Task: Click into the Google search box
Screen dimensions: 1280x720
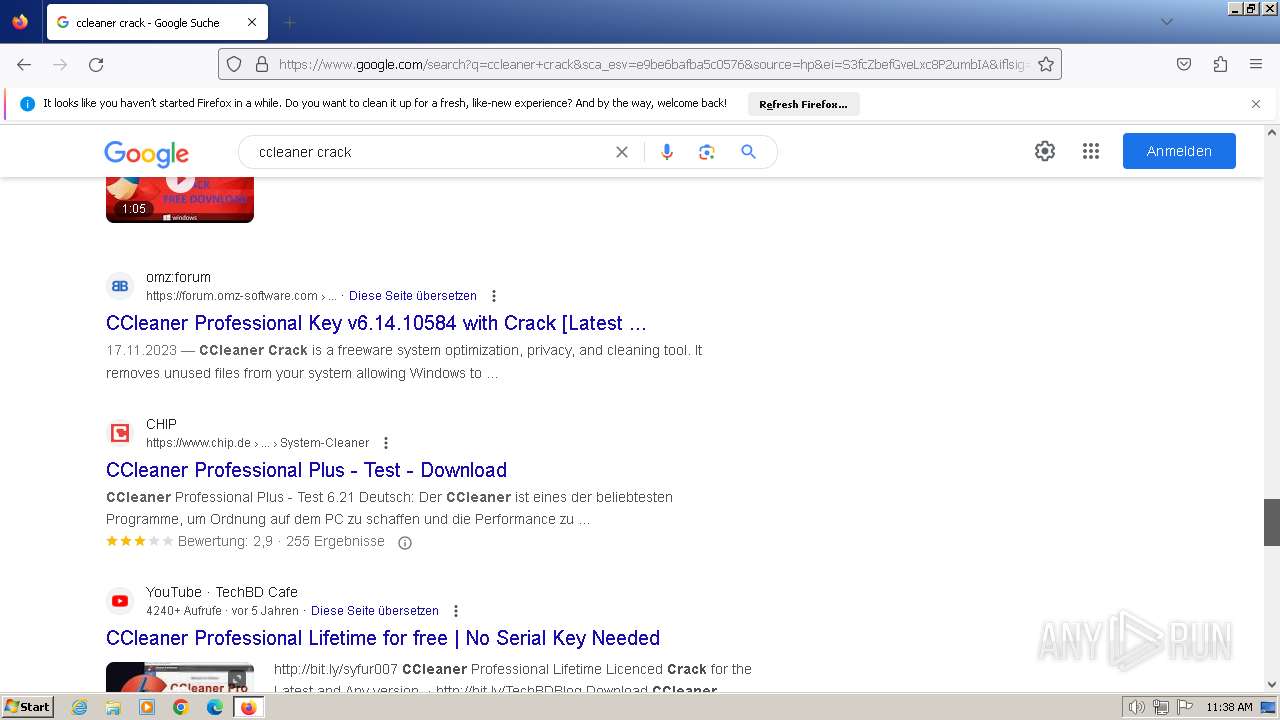Action: pyautogui.click(x=430, y=152)
